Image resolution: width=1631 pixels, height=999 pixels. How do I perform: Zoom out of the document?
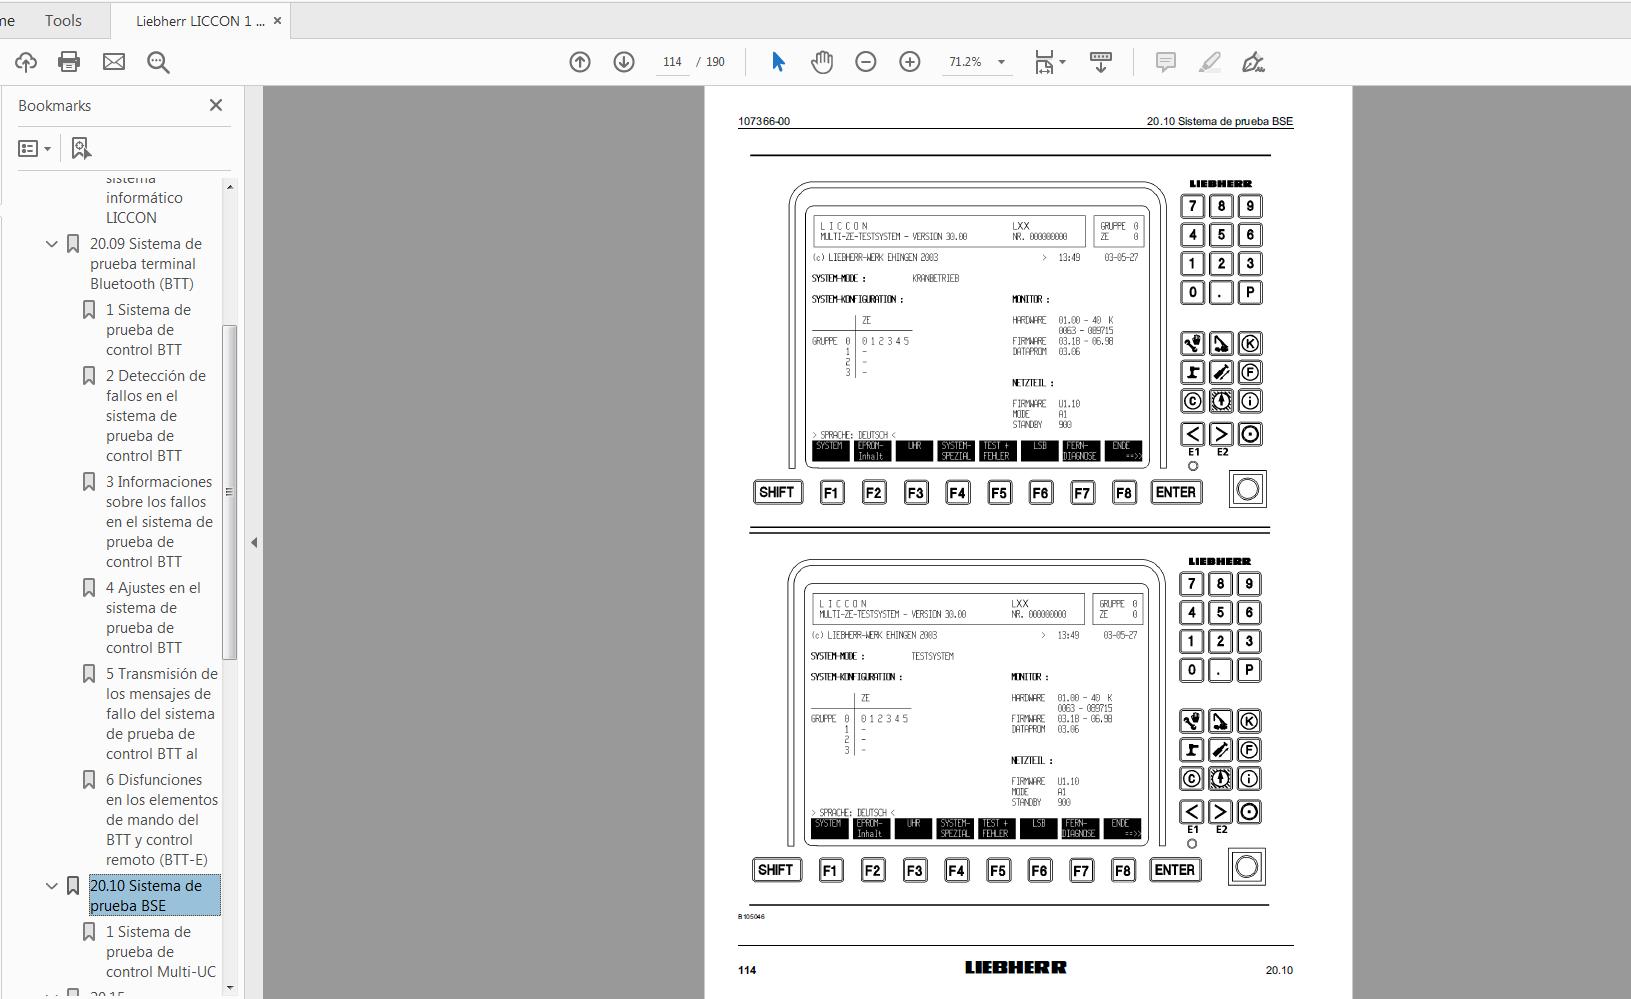click(866, 61)
